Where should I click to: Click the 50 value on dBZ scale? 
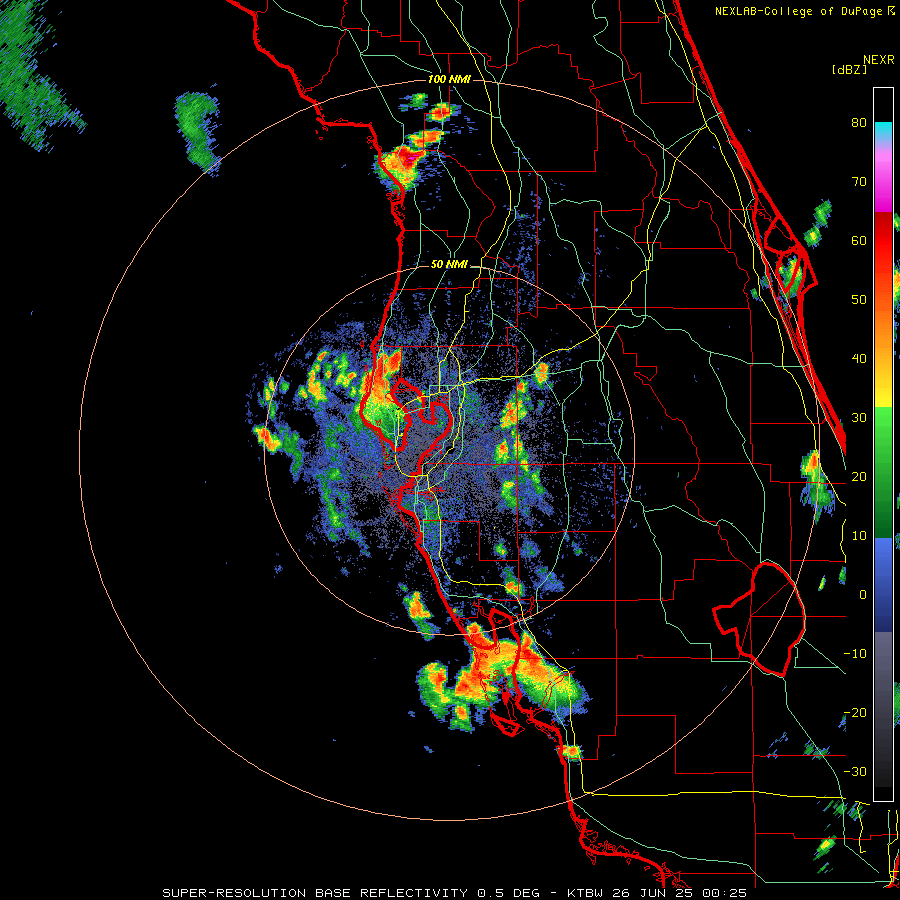click(859, 300)
